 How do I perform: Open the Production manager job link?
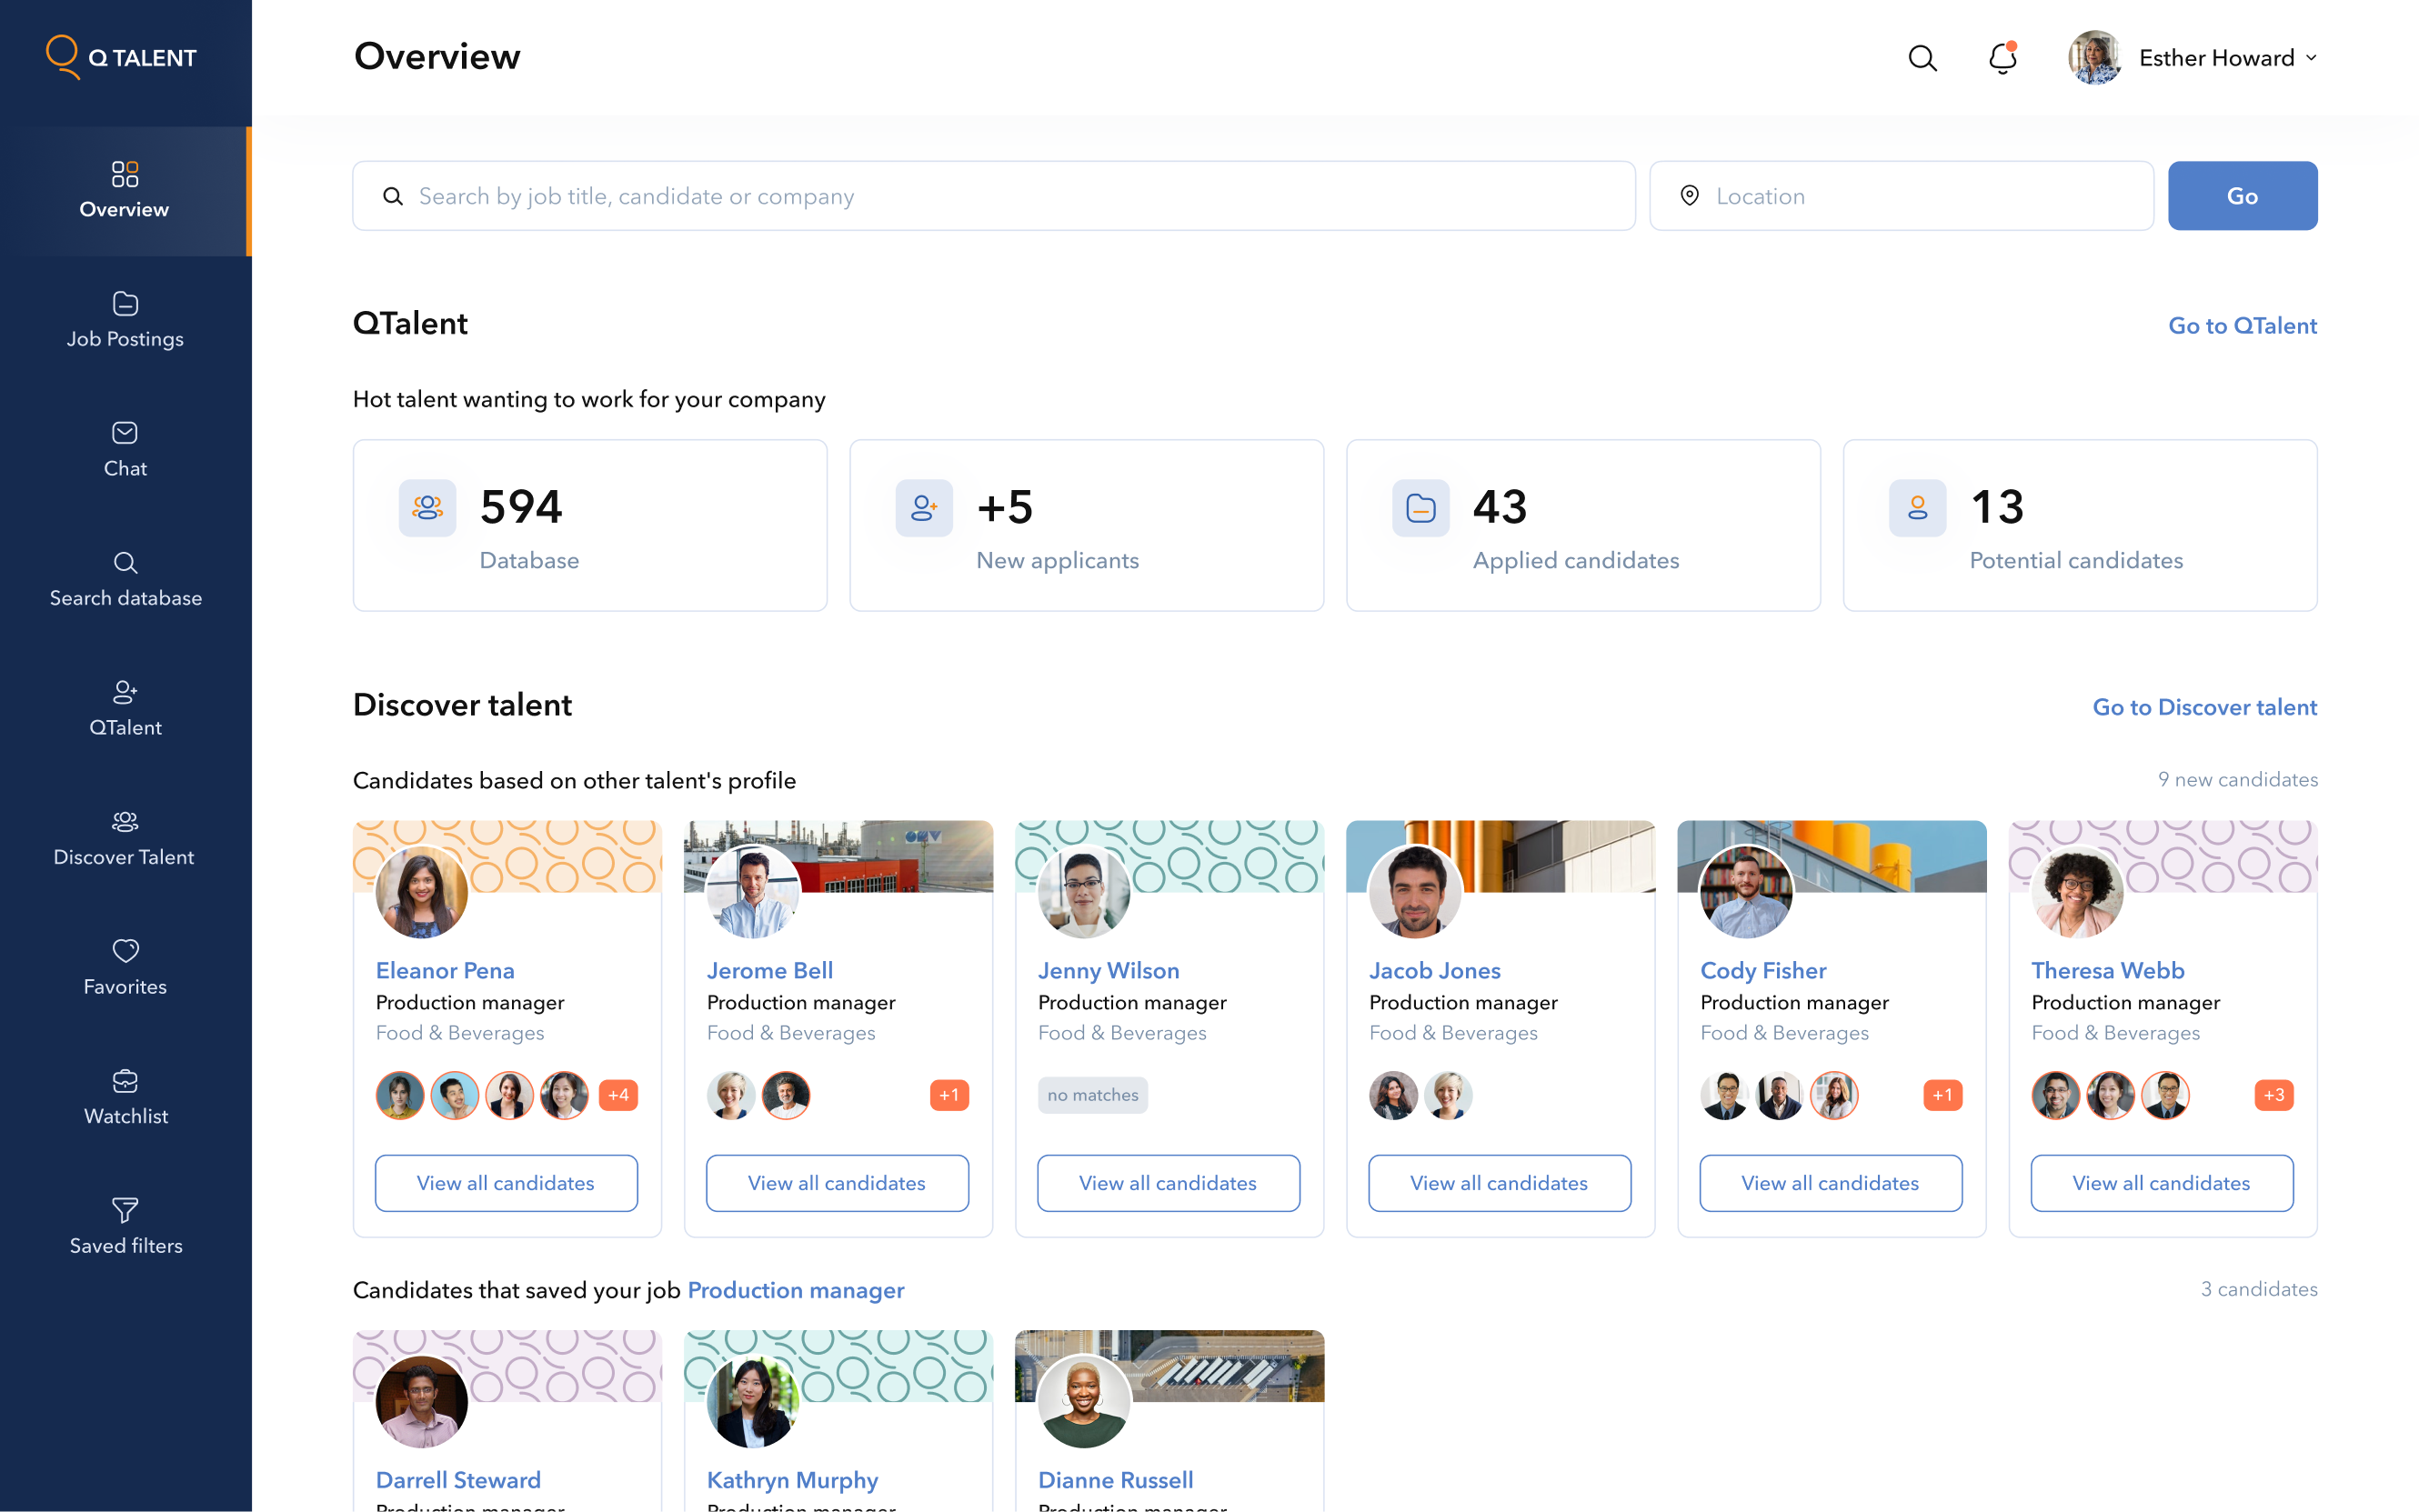pos(795,1290)
